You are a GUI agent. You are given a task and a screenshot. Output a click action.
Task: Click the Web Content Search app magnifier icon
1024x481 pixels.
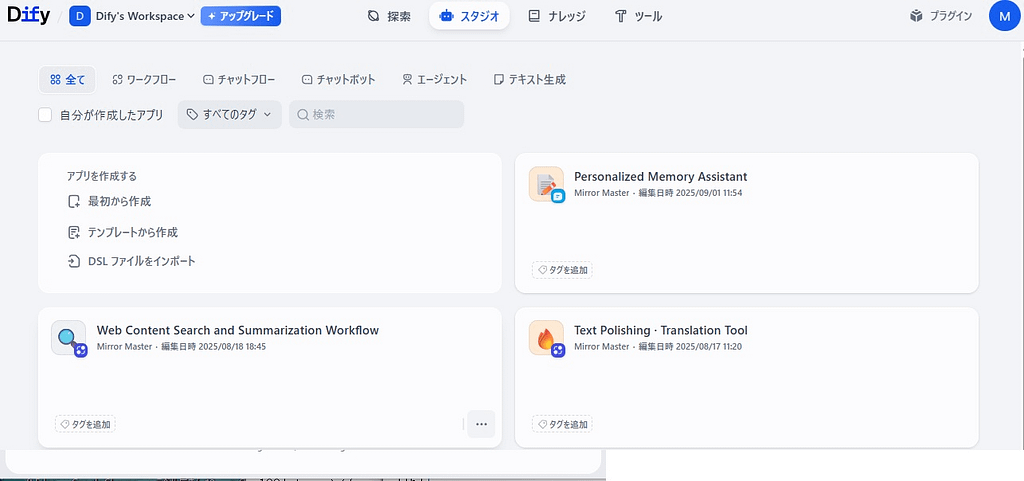point(68,338)
